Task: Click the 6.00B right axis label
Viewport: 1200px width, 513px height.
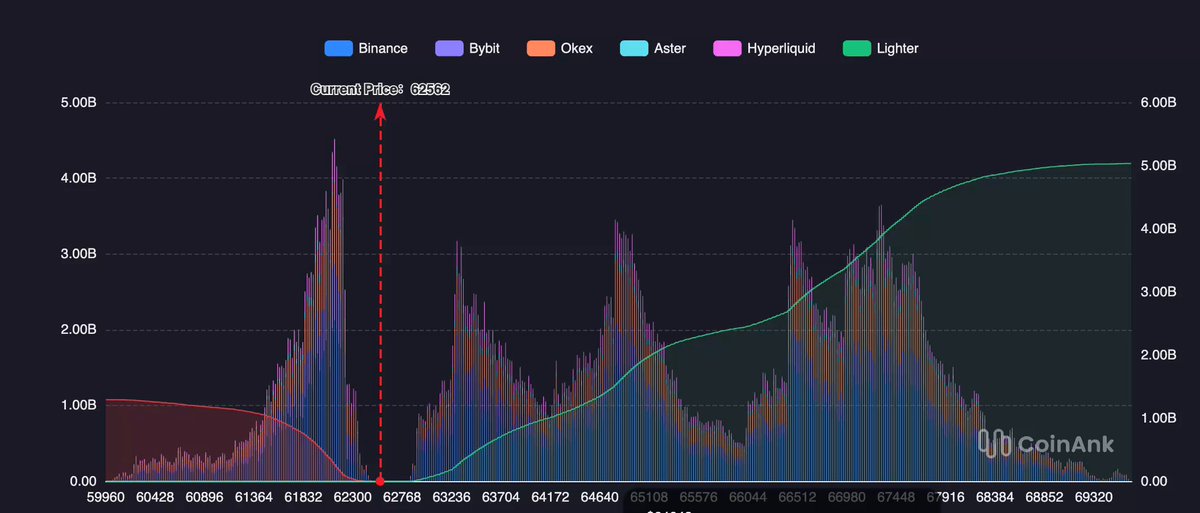Action: [x=1159, y=103]
